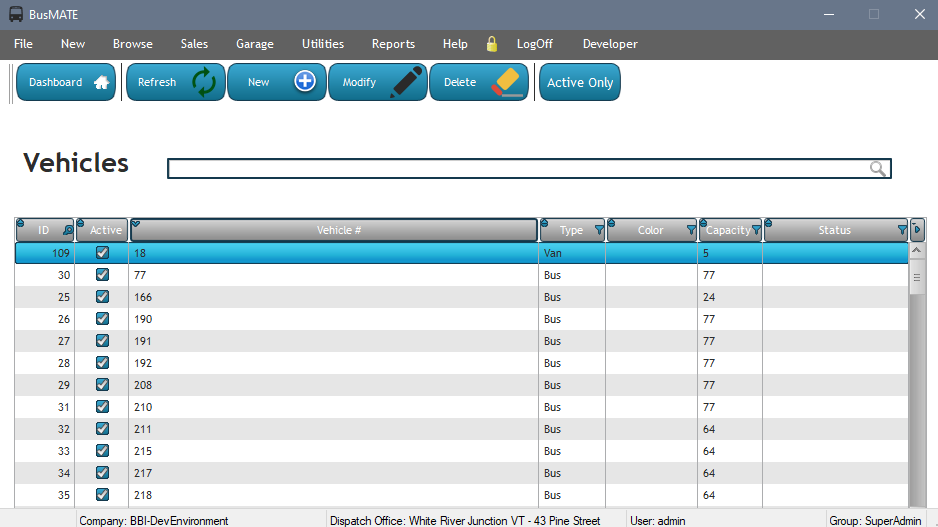Click the Dashboard home icon
This screenshot has height=527, width=938.
pyautogui.click(x=101, y=83)
